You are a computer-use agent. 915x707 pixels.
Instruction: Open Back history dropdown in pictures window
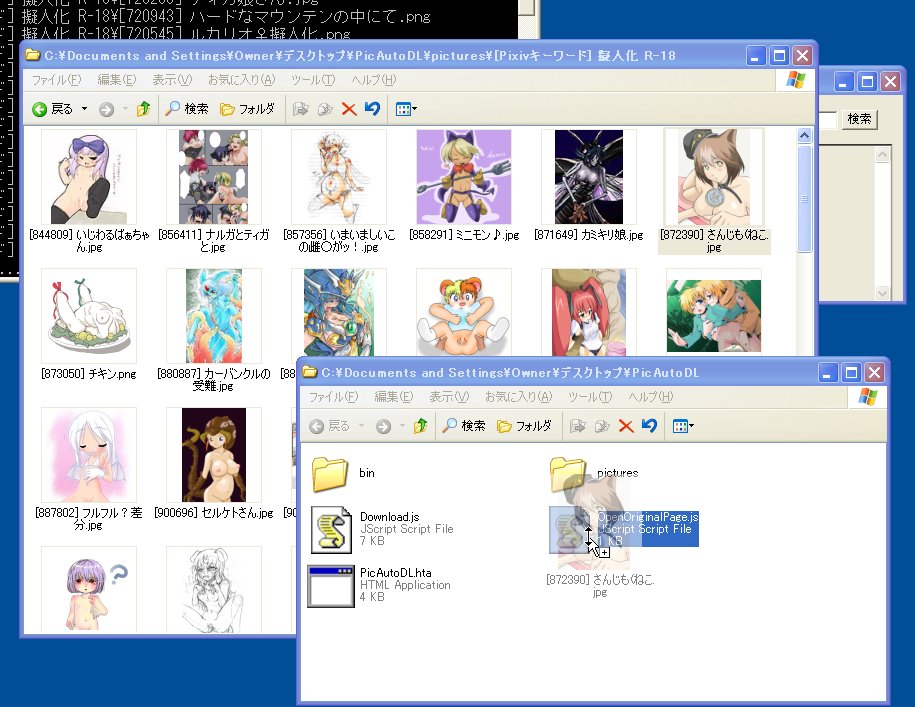(x=84, y=109)
